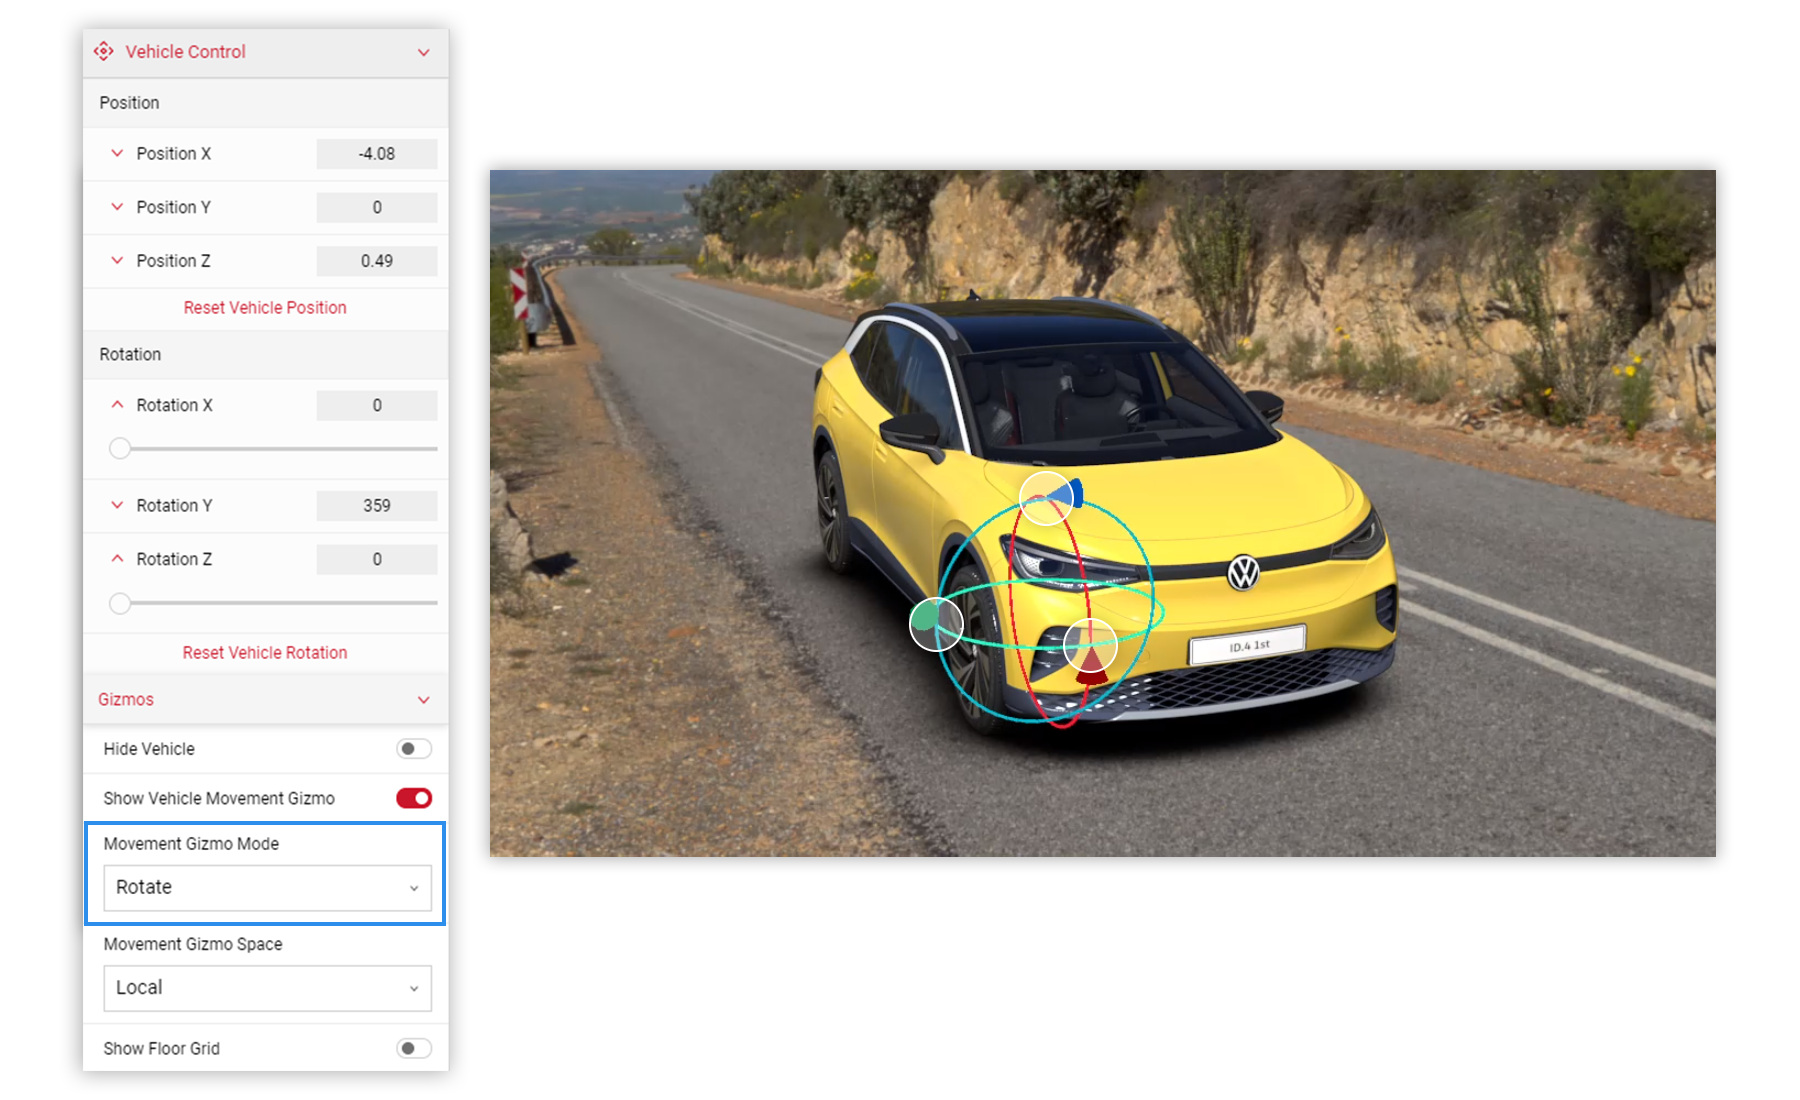Image resolution: width=1800 pixels, height=1100 pixels.
Task: Click the Vehicle Control panel title
Action: (x=185, y=52)
